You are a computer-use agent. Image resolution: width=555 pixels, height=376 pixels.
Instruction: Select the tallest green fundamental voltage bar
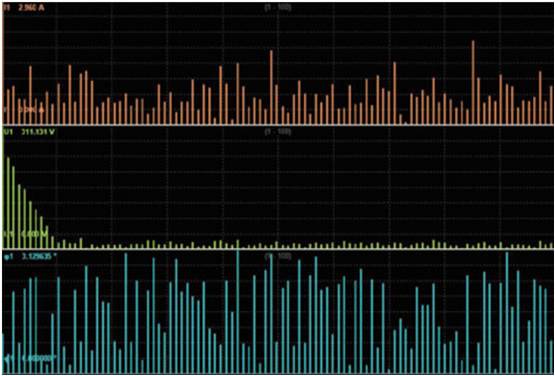tap(3, 188)
